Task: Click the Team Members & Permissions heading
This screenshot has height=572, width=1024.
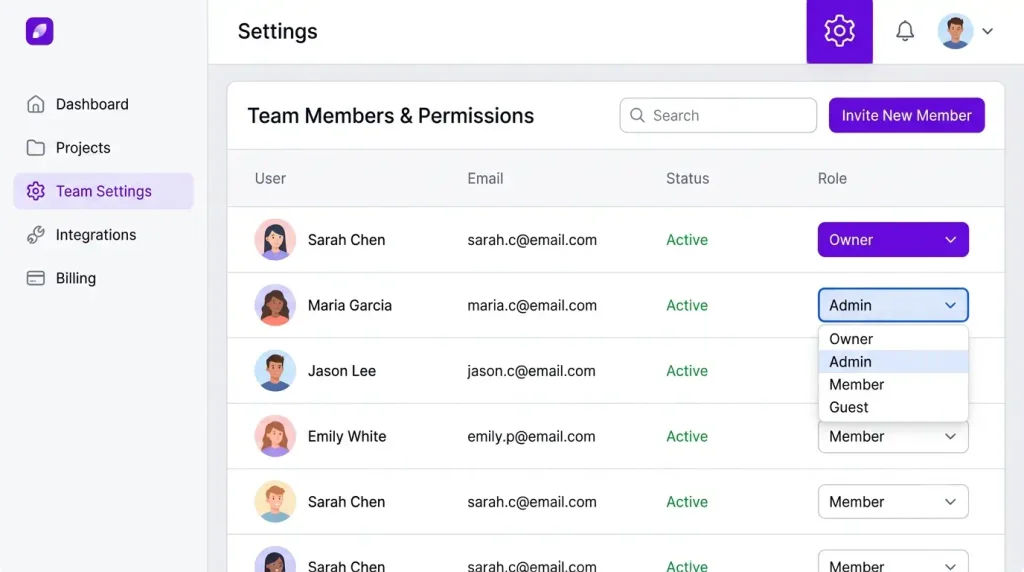Action: pyautogui.click(x=391, y=116)
